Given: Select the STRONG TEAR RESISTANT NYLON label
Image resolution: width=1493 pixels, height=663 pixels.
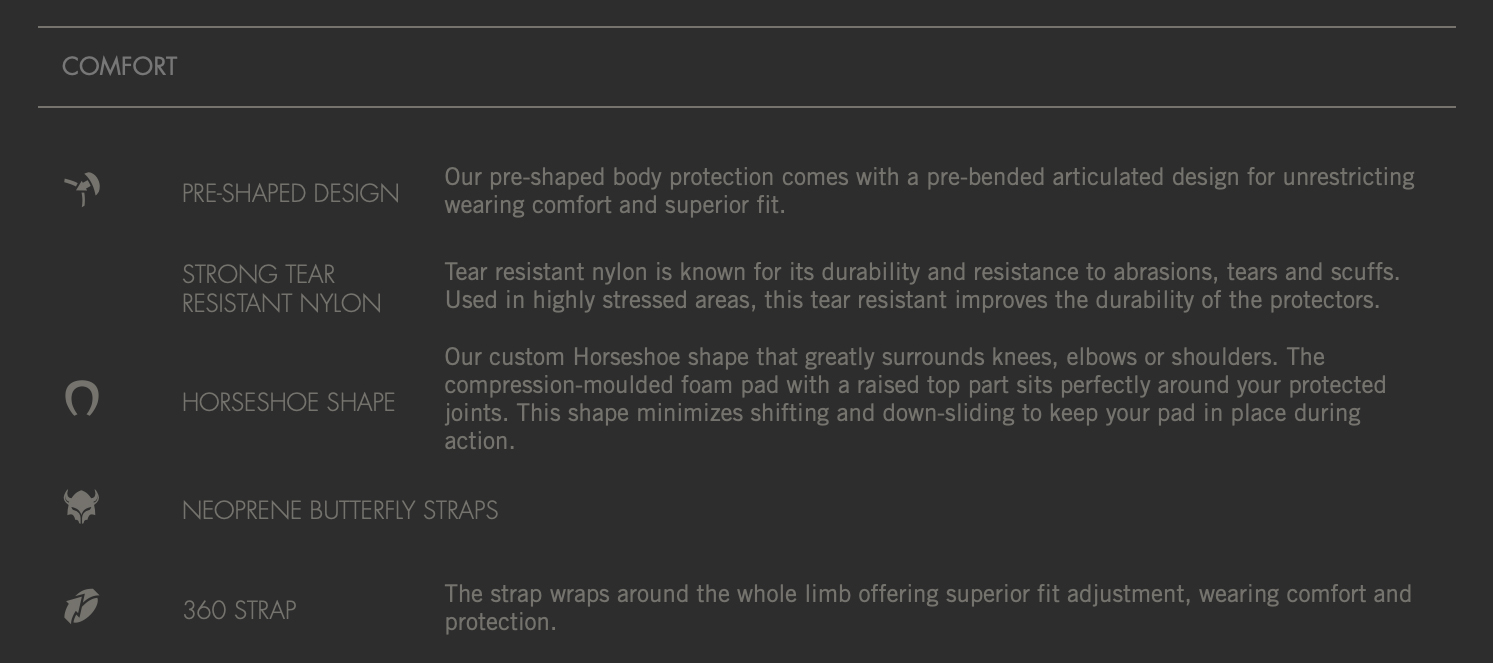Looking at the screenshot, I should pos(281,289).
